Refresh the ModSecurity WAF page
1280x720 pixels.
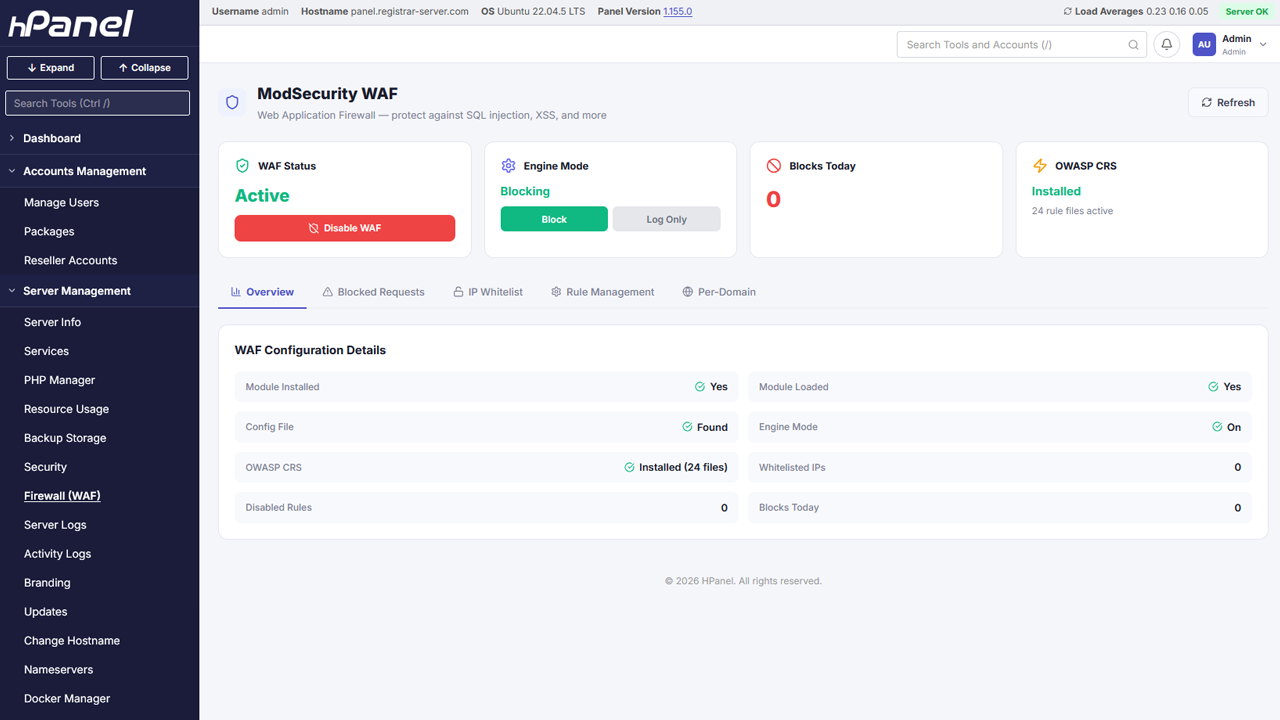click(x=1228, y=102)
